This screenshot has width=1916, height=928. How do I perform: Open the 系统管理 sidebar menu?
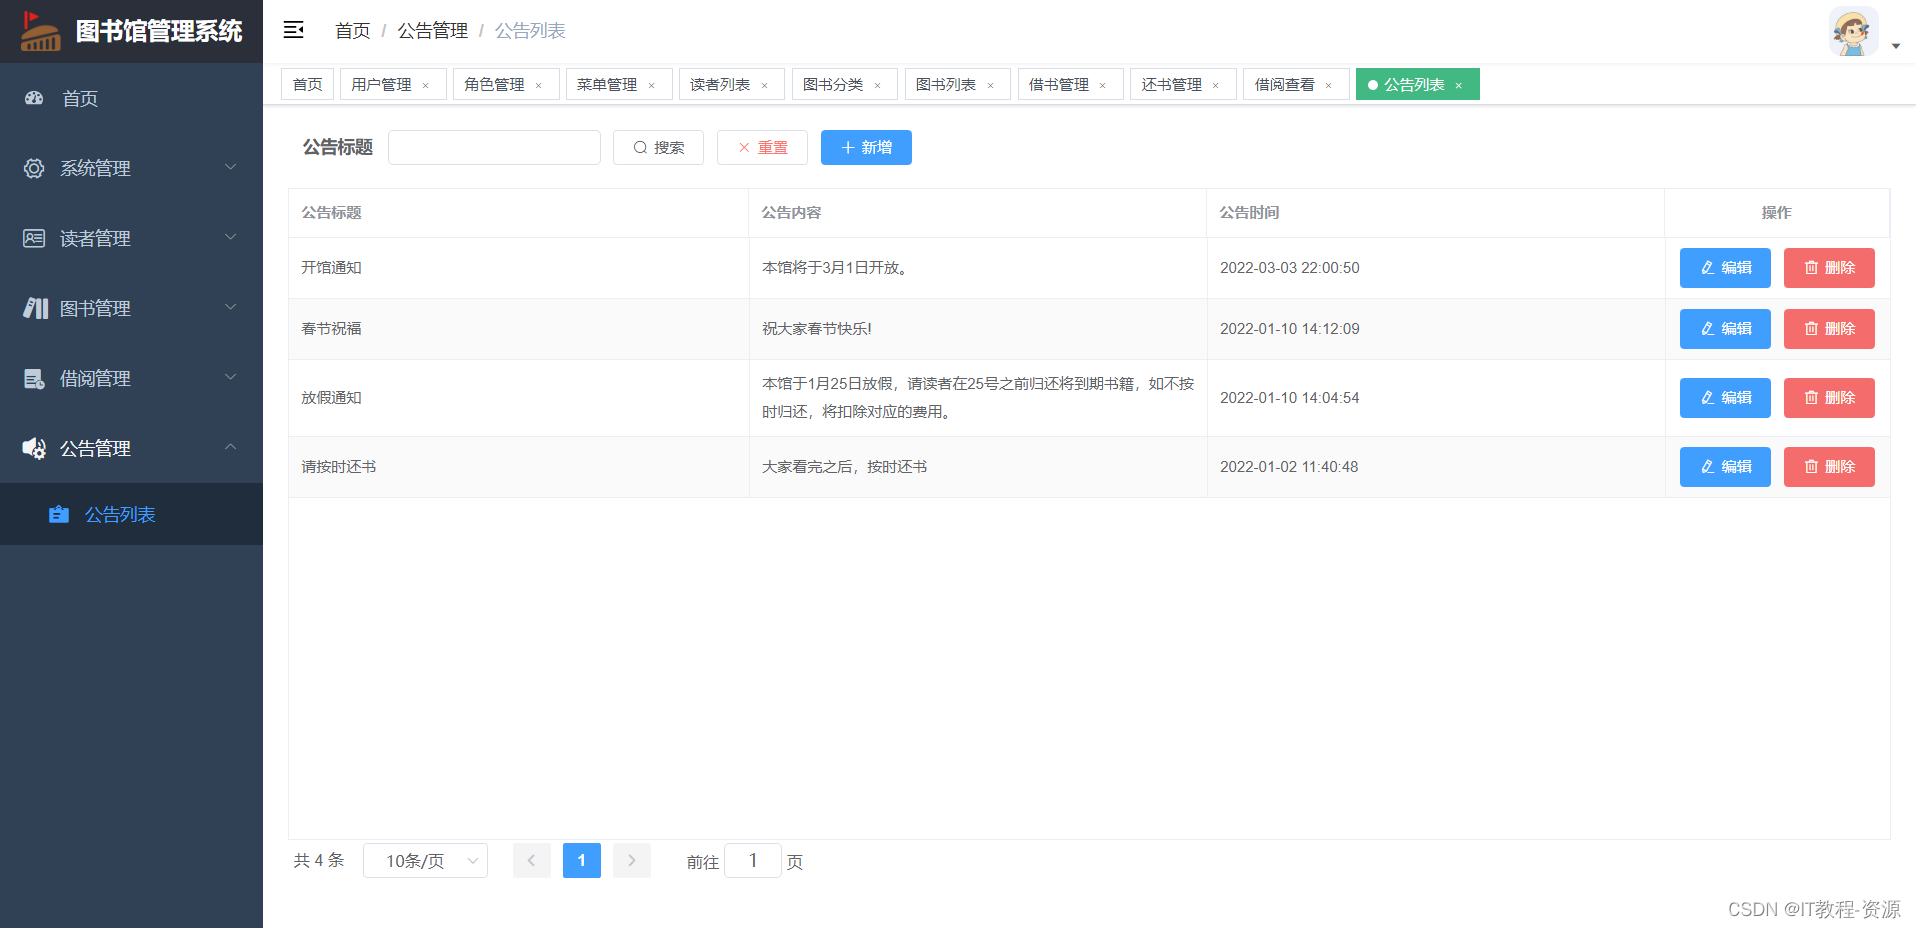(131, 168)
